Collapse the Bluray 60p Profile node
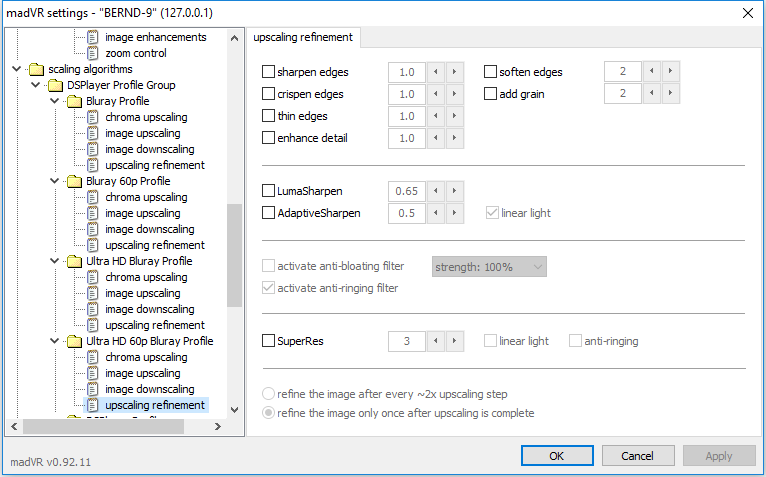766x477 pixels. pyautogui.click(x=55, y=181)
